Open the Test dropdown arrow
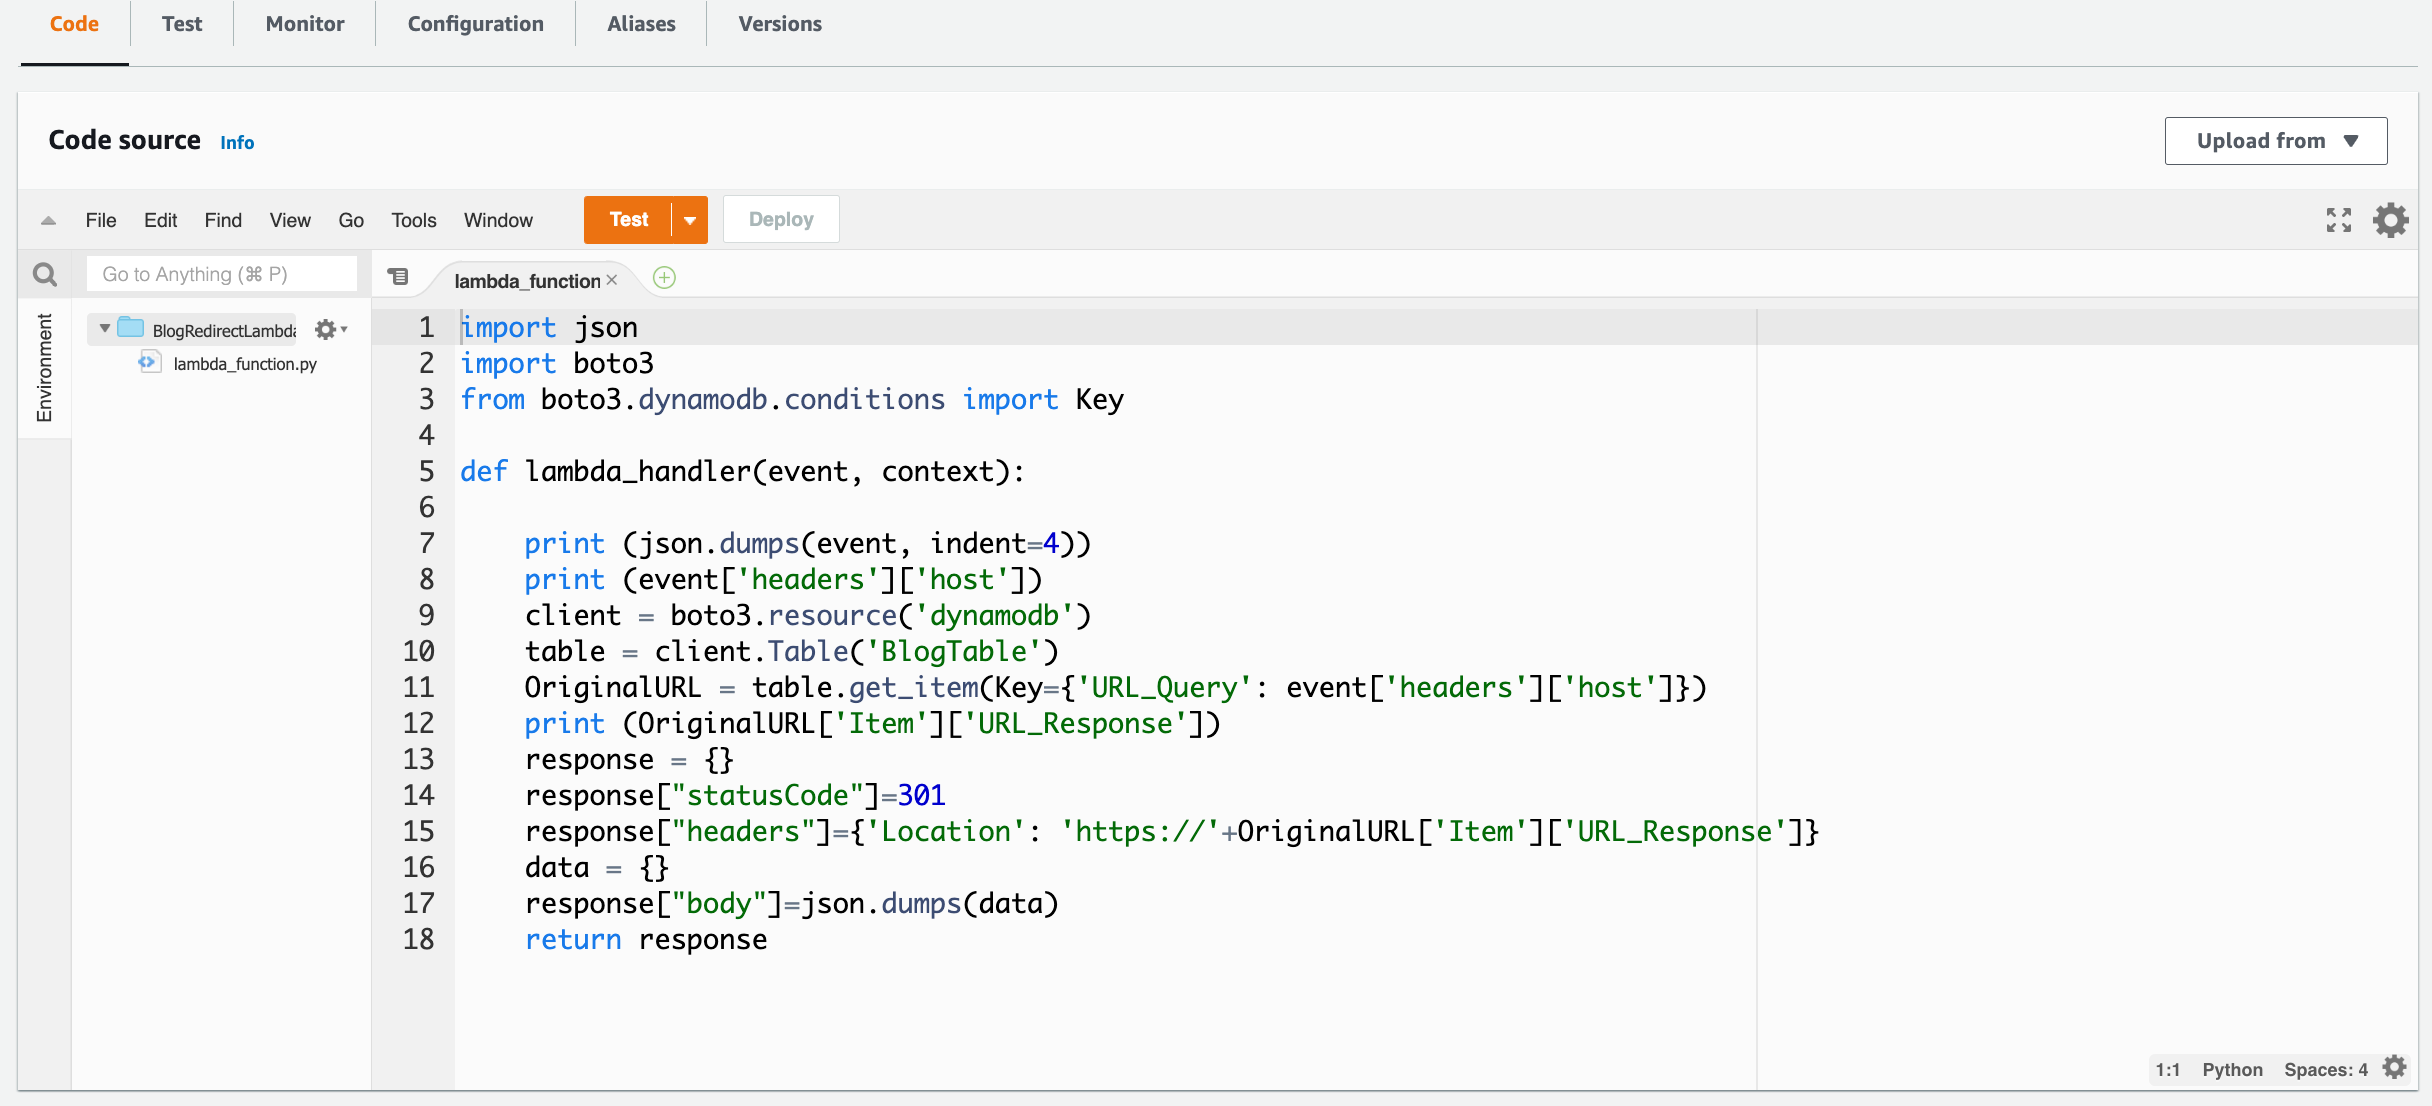The image size is (2432, 1106). click(689, 219)
